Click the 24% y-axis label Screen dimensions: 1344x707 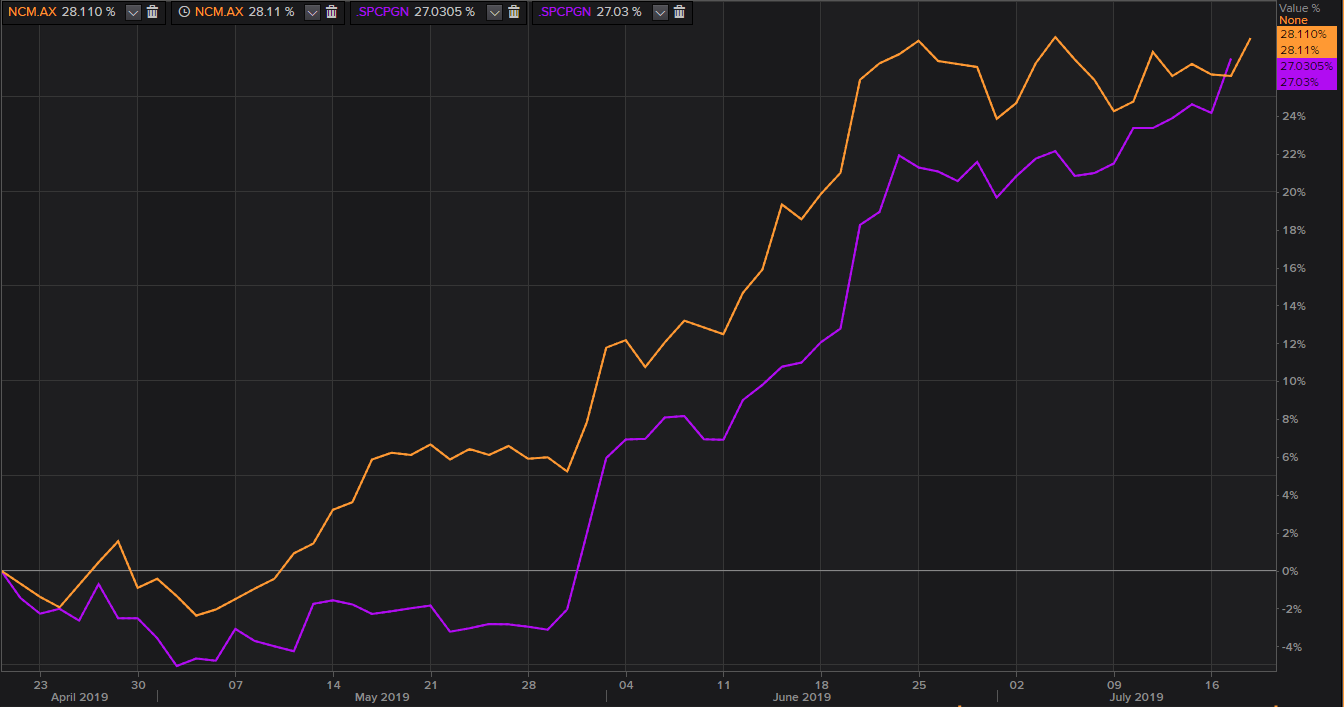[1293, 116]
